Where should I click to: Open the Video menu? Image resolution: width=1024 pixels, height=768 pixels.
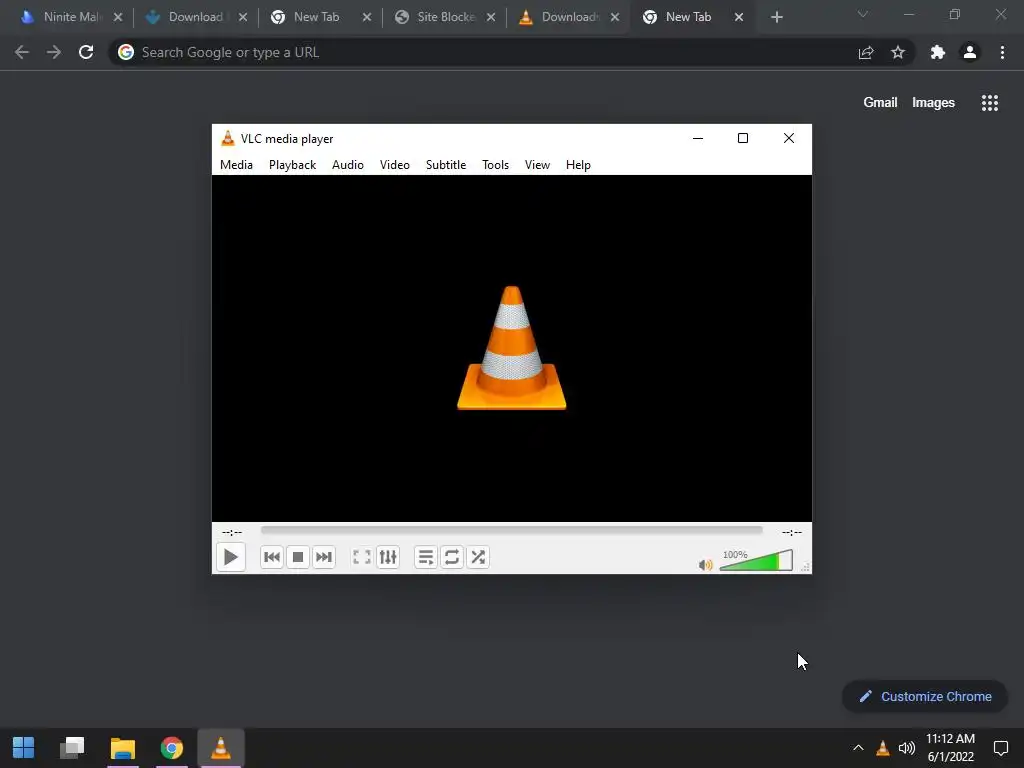tap(394, 165)
